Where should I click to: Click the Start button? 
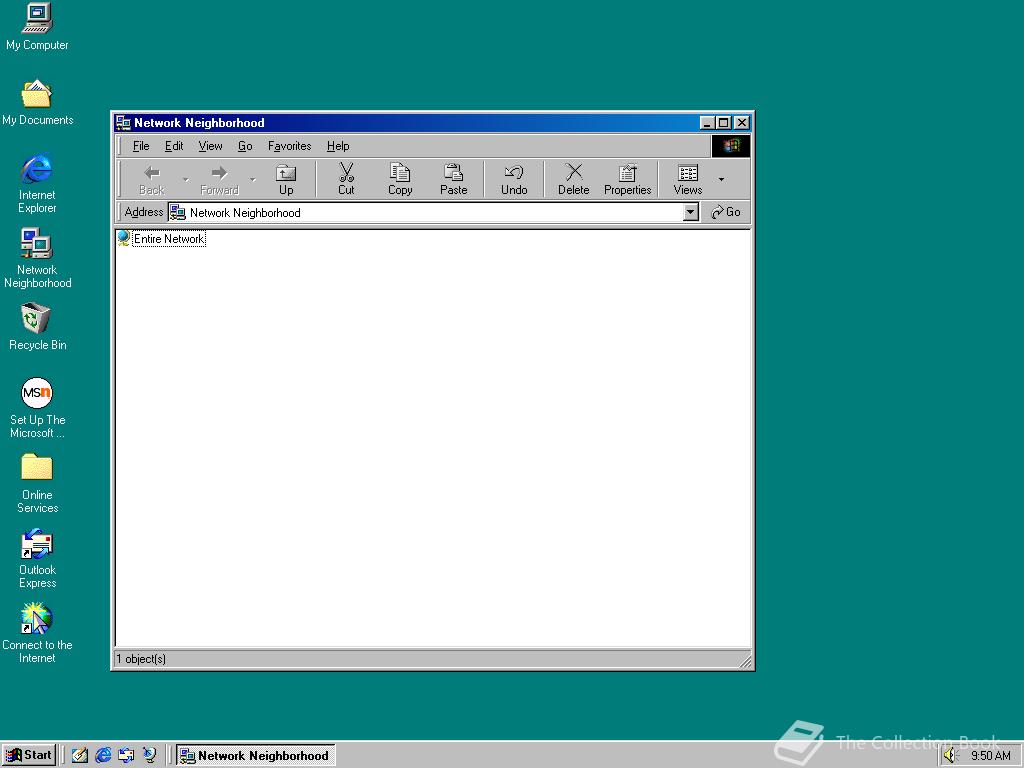point(29,756)
